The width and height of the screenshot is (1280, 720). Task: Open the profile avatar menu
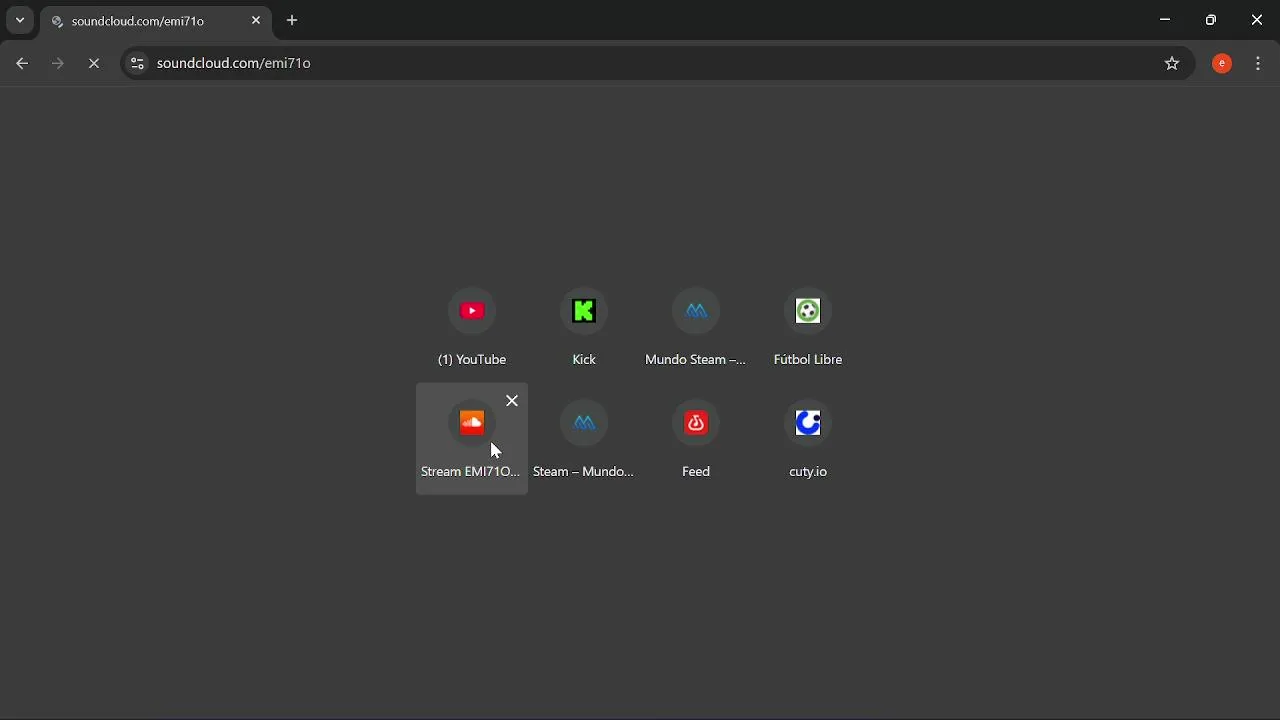tap(1223, 64)
